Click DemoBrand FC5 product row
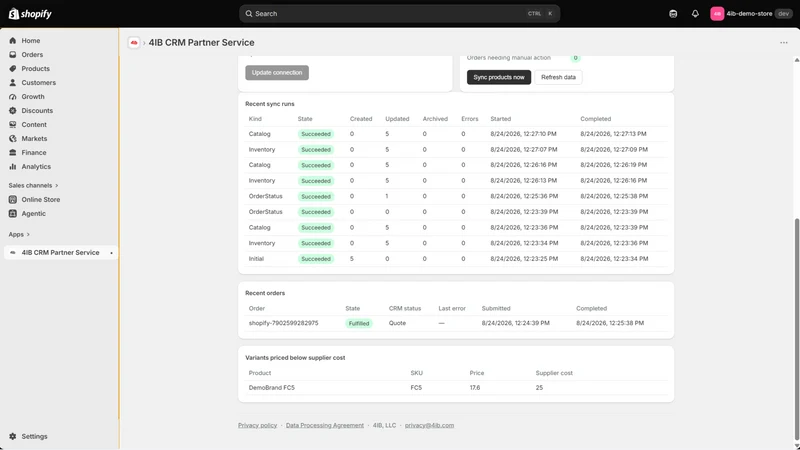The image size is (800, 450). (456, 388)
